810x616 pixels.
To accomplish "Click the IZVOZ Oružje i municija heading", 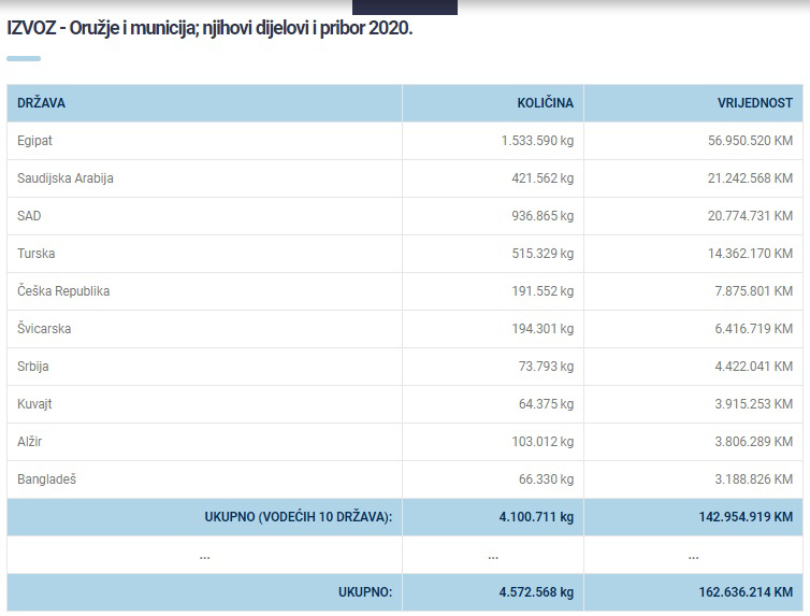I will click(x=210, y=28).
